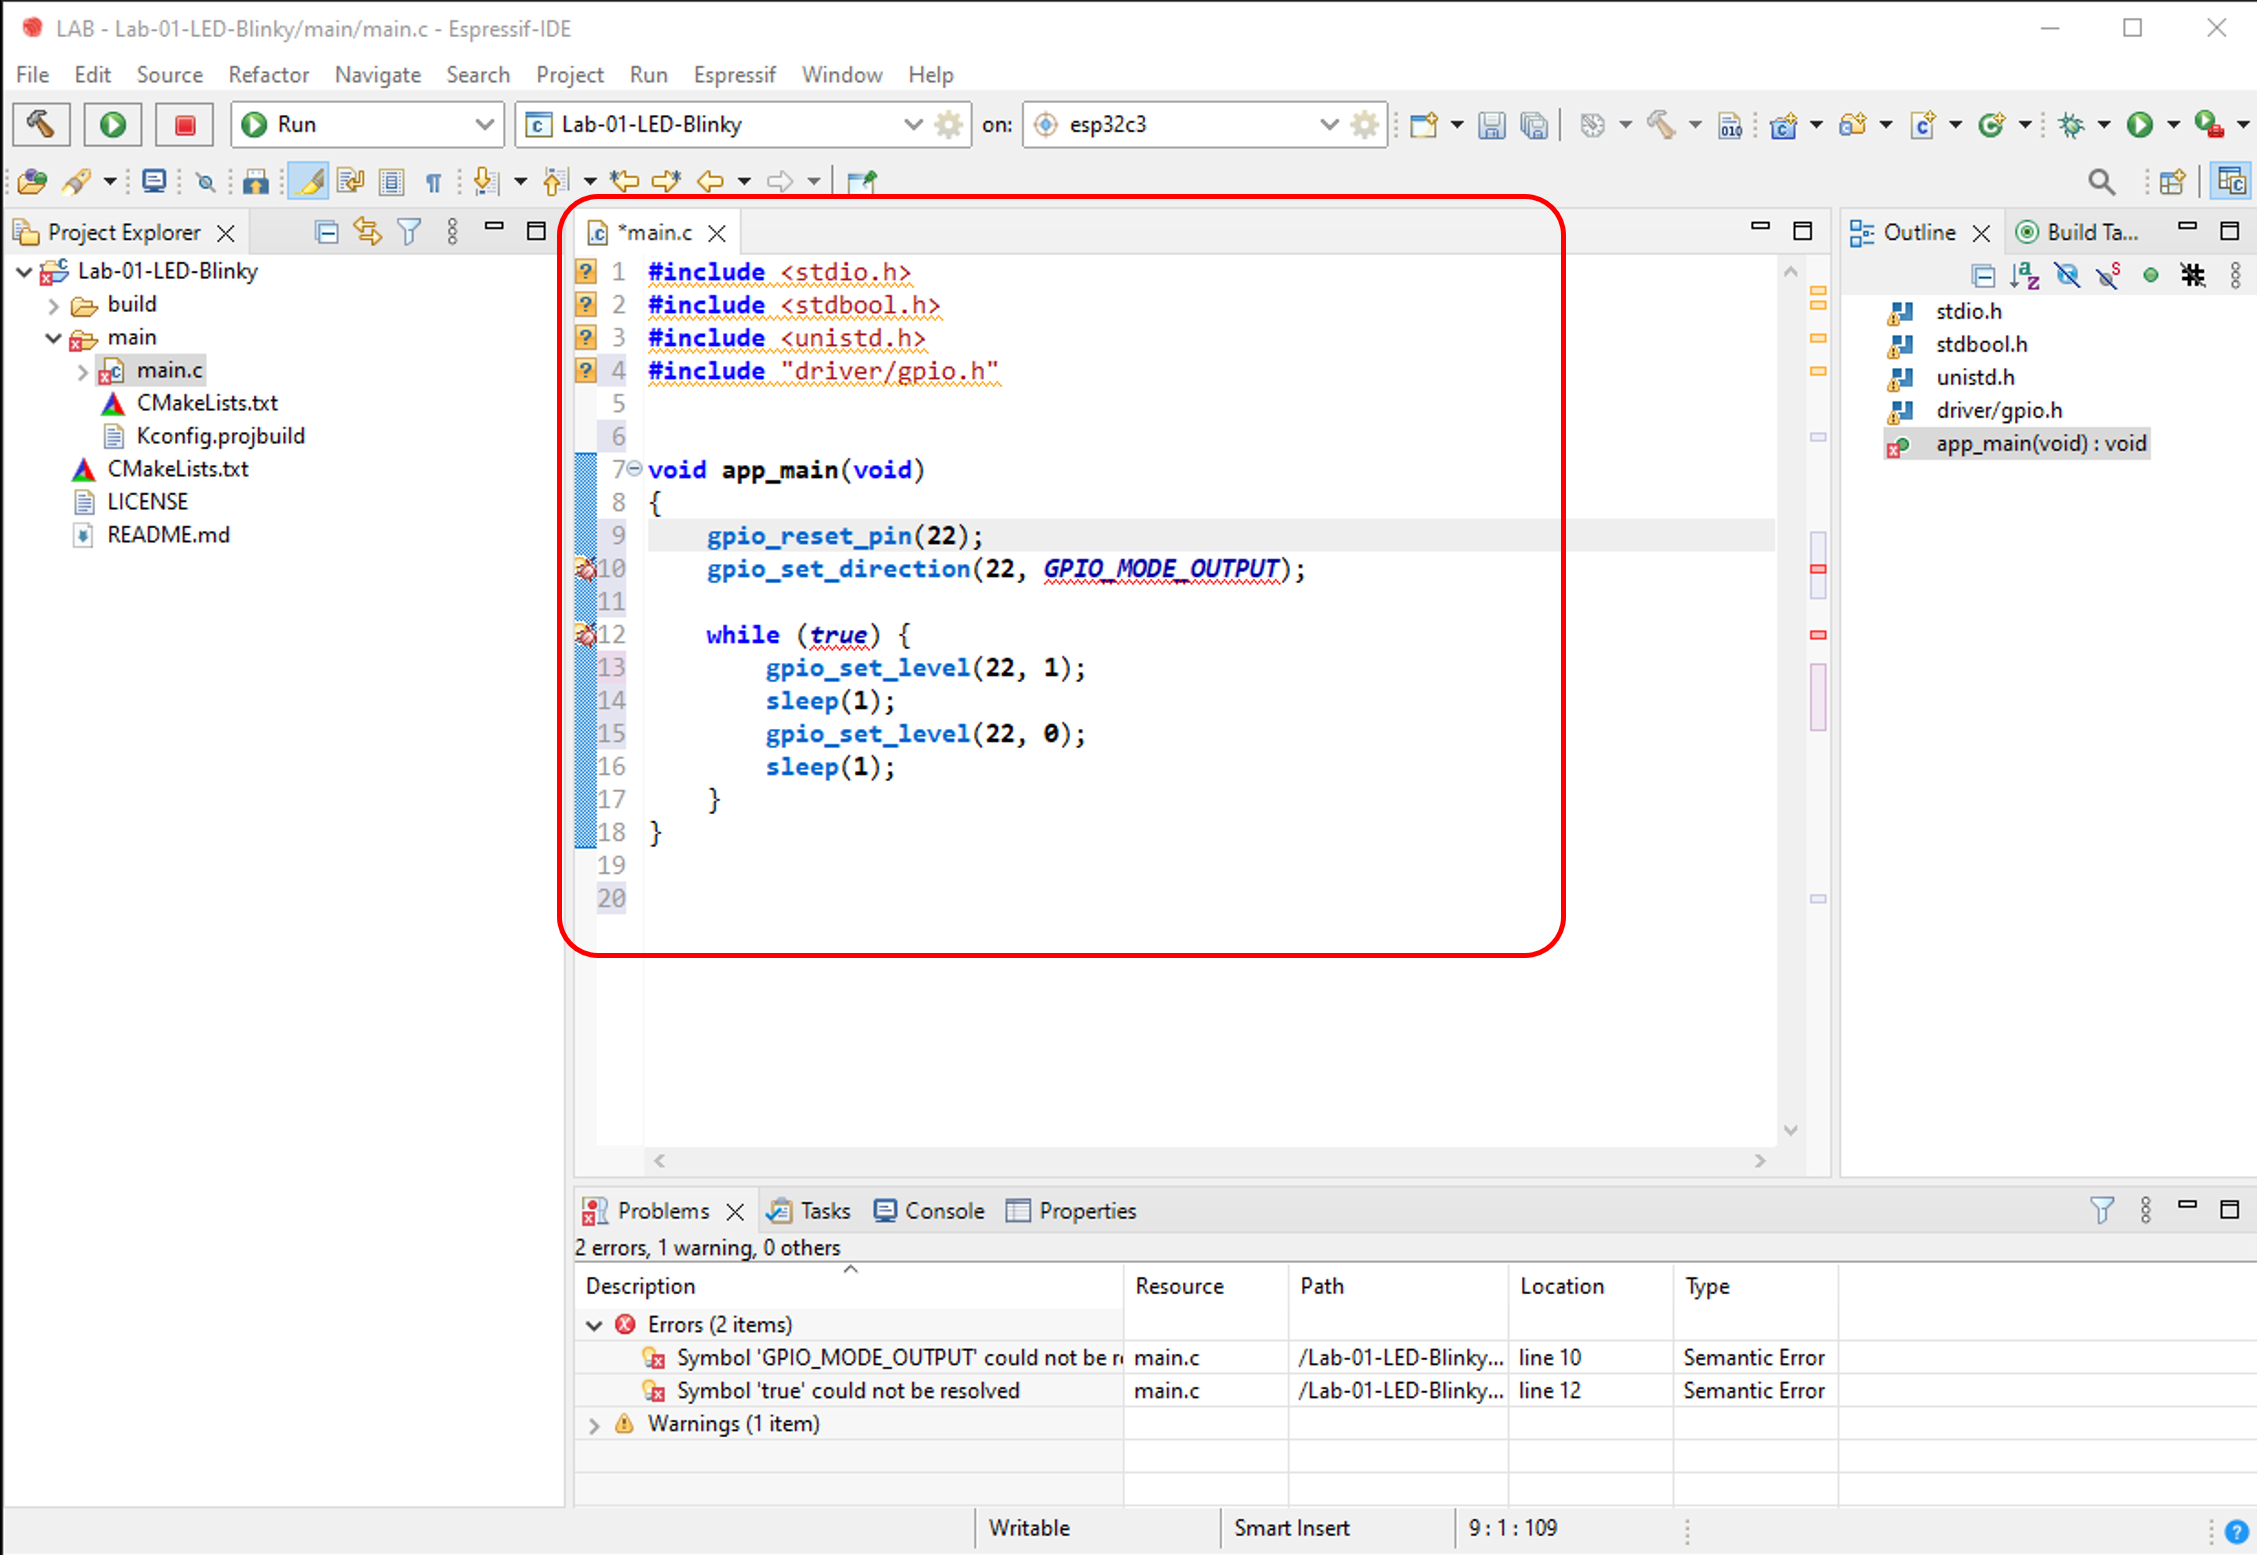
Task: Open CMakeLists.txt inside the main folder
Action: click(206, 403)
